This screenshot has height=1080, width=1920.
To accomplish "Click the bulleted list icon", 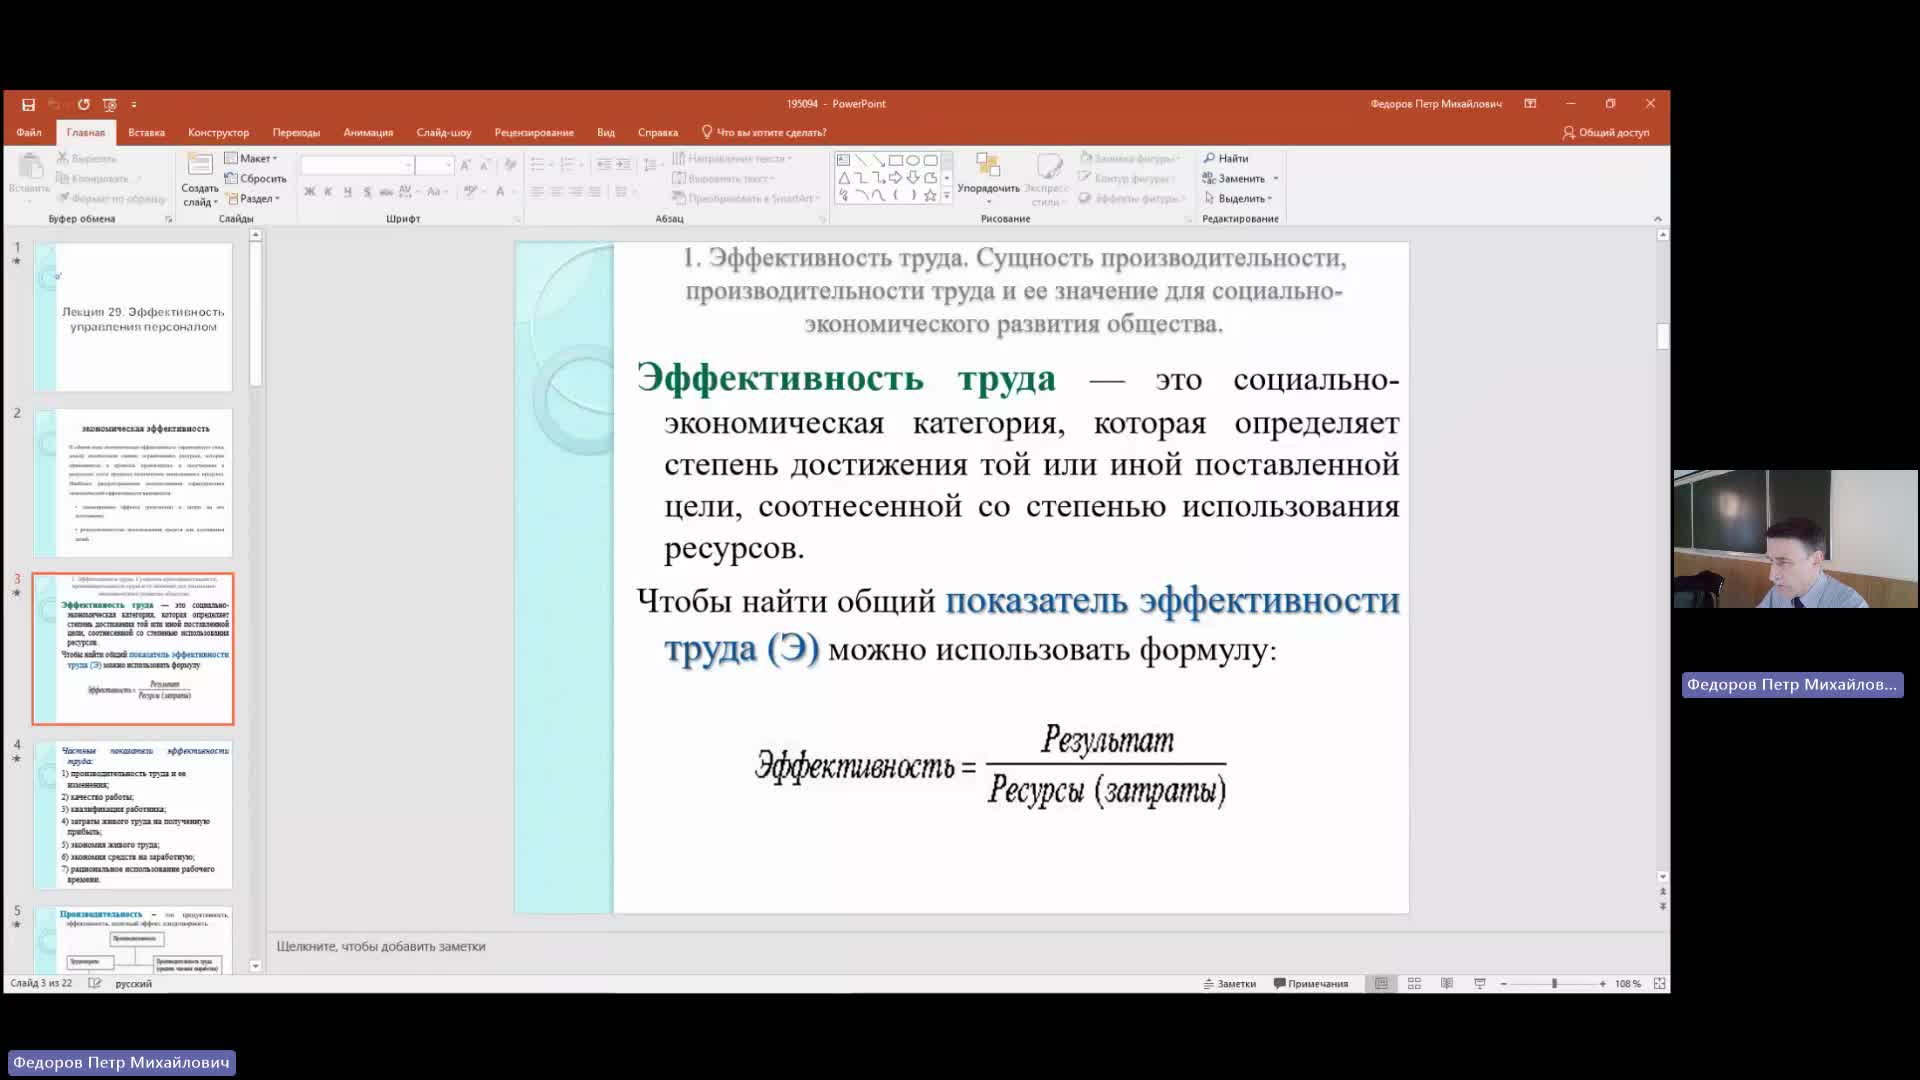I will [540, 165].
